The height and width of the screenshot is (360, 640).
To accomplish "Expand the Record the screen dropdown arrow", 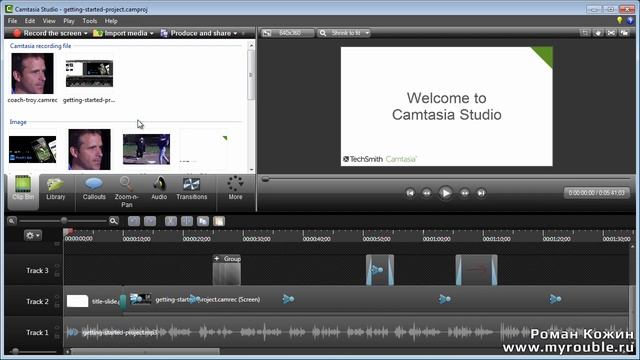I will (x=86, y=33).
